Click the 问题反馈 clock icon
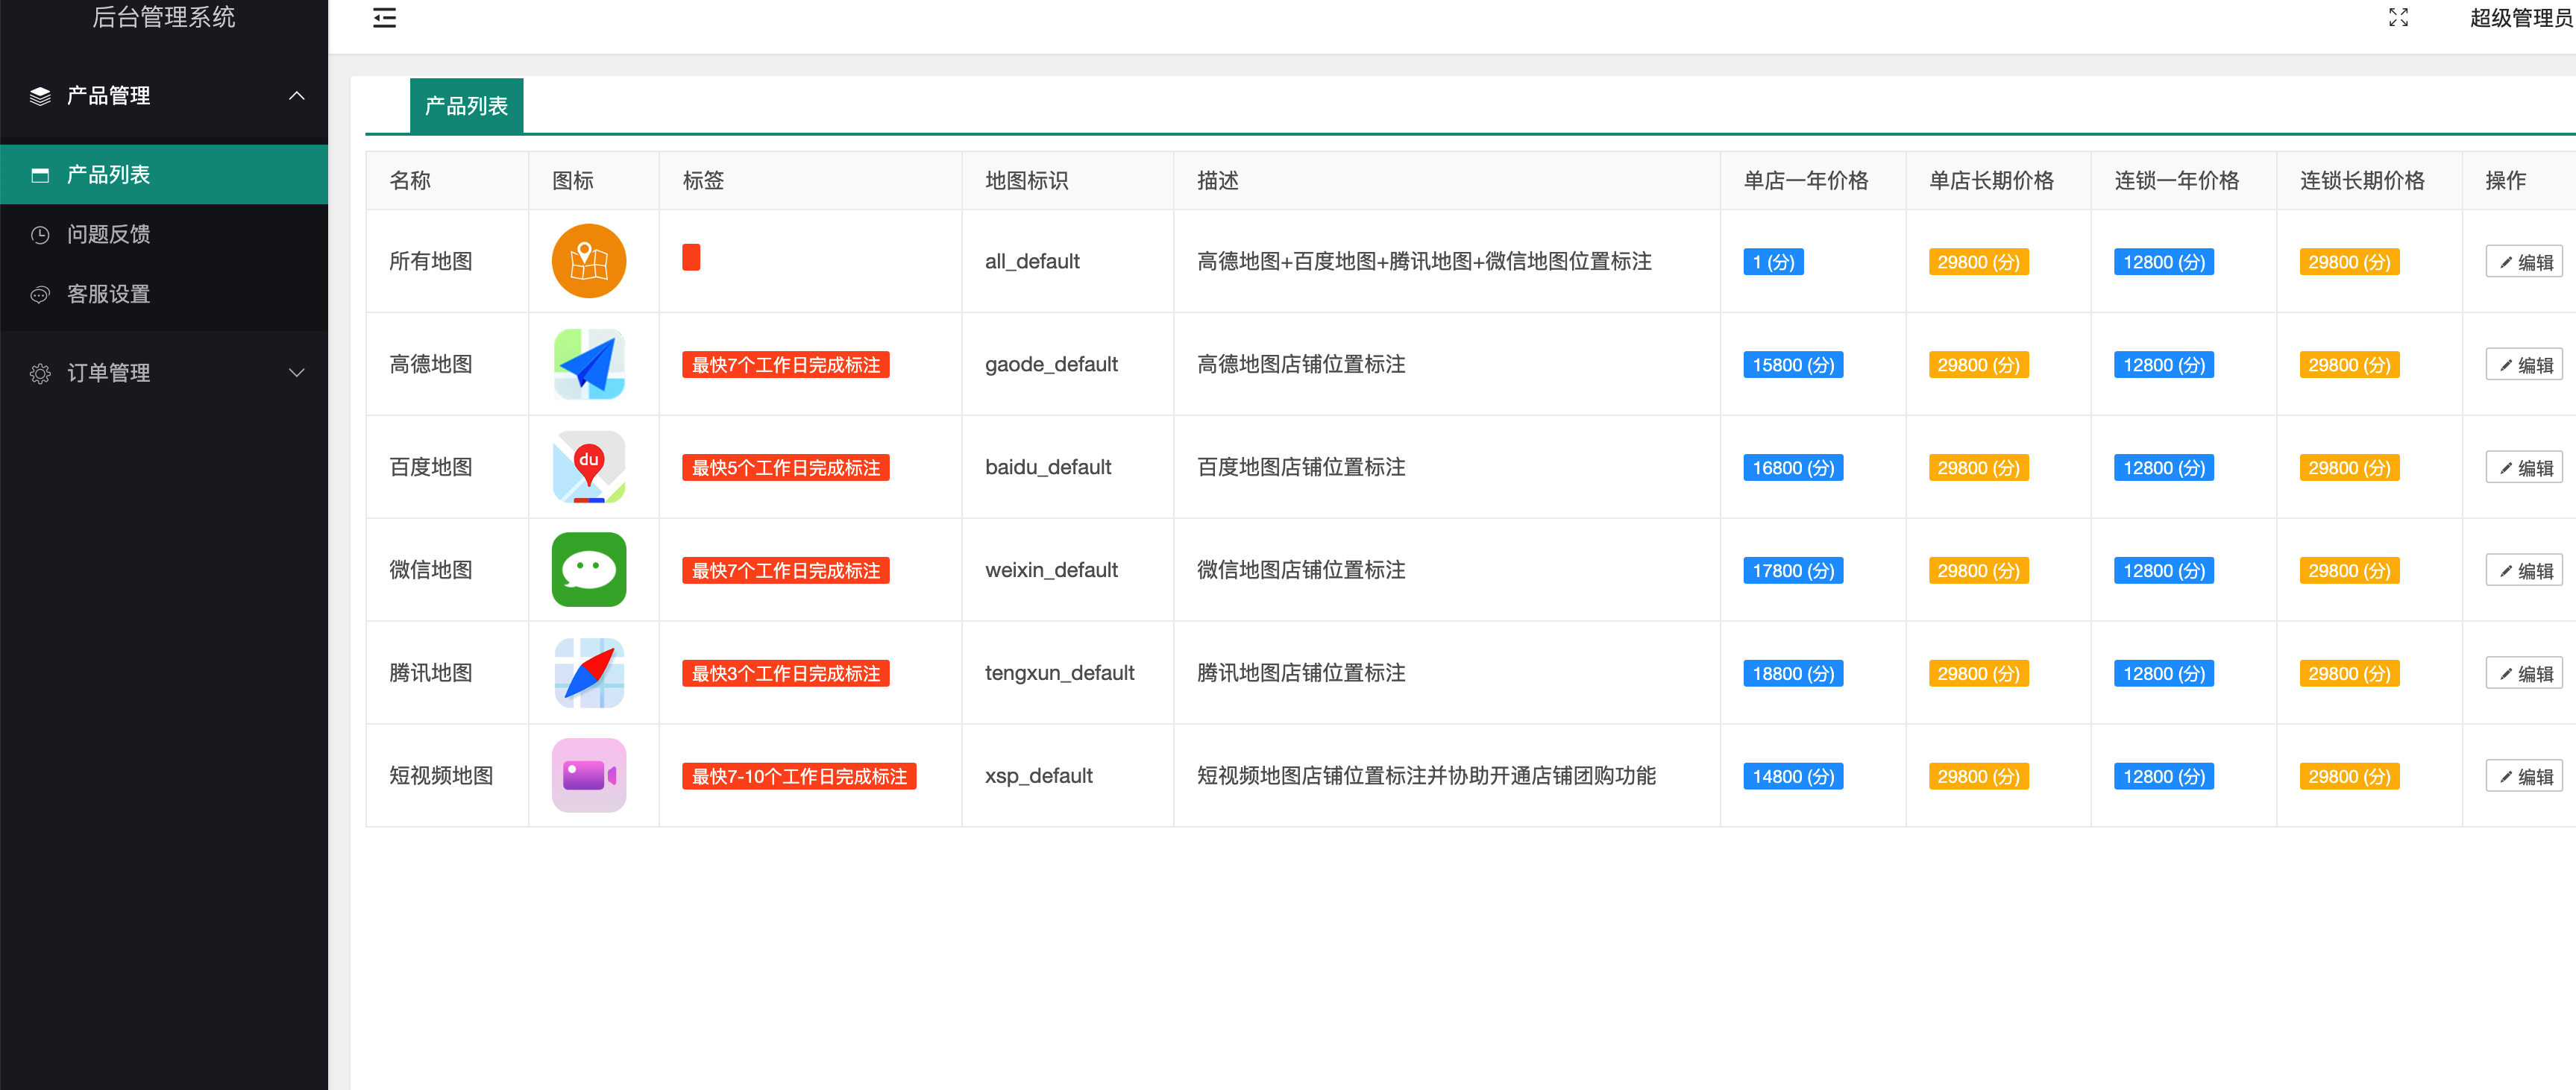Image resolution: width=2576 pixels, height=1090 pixels. [41, 234]
